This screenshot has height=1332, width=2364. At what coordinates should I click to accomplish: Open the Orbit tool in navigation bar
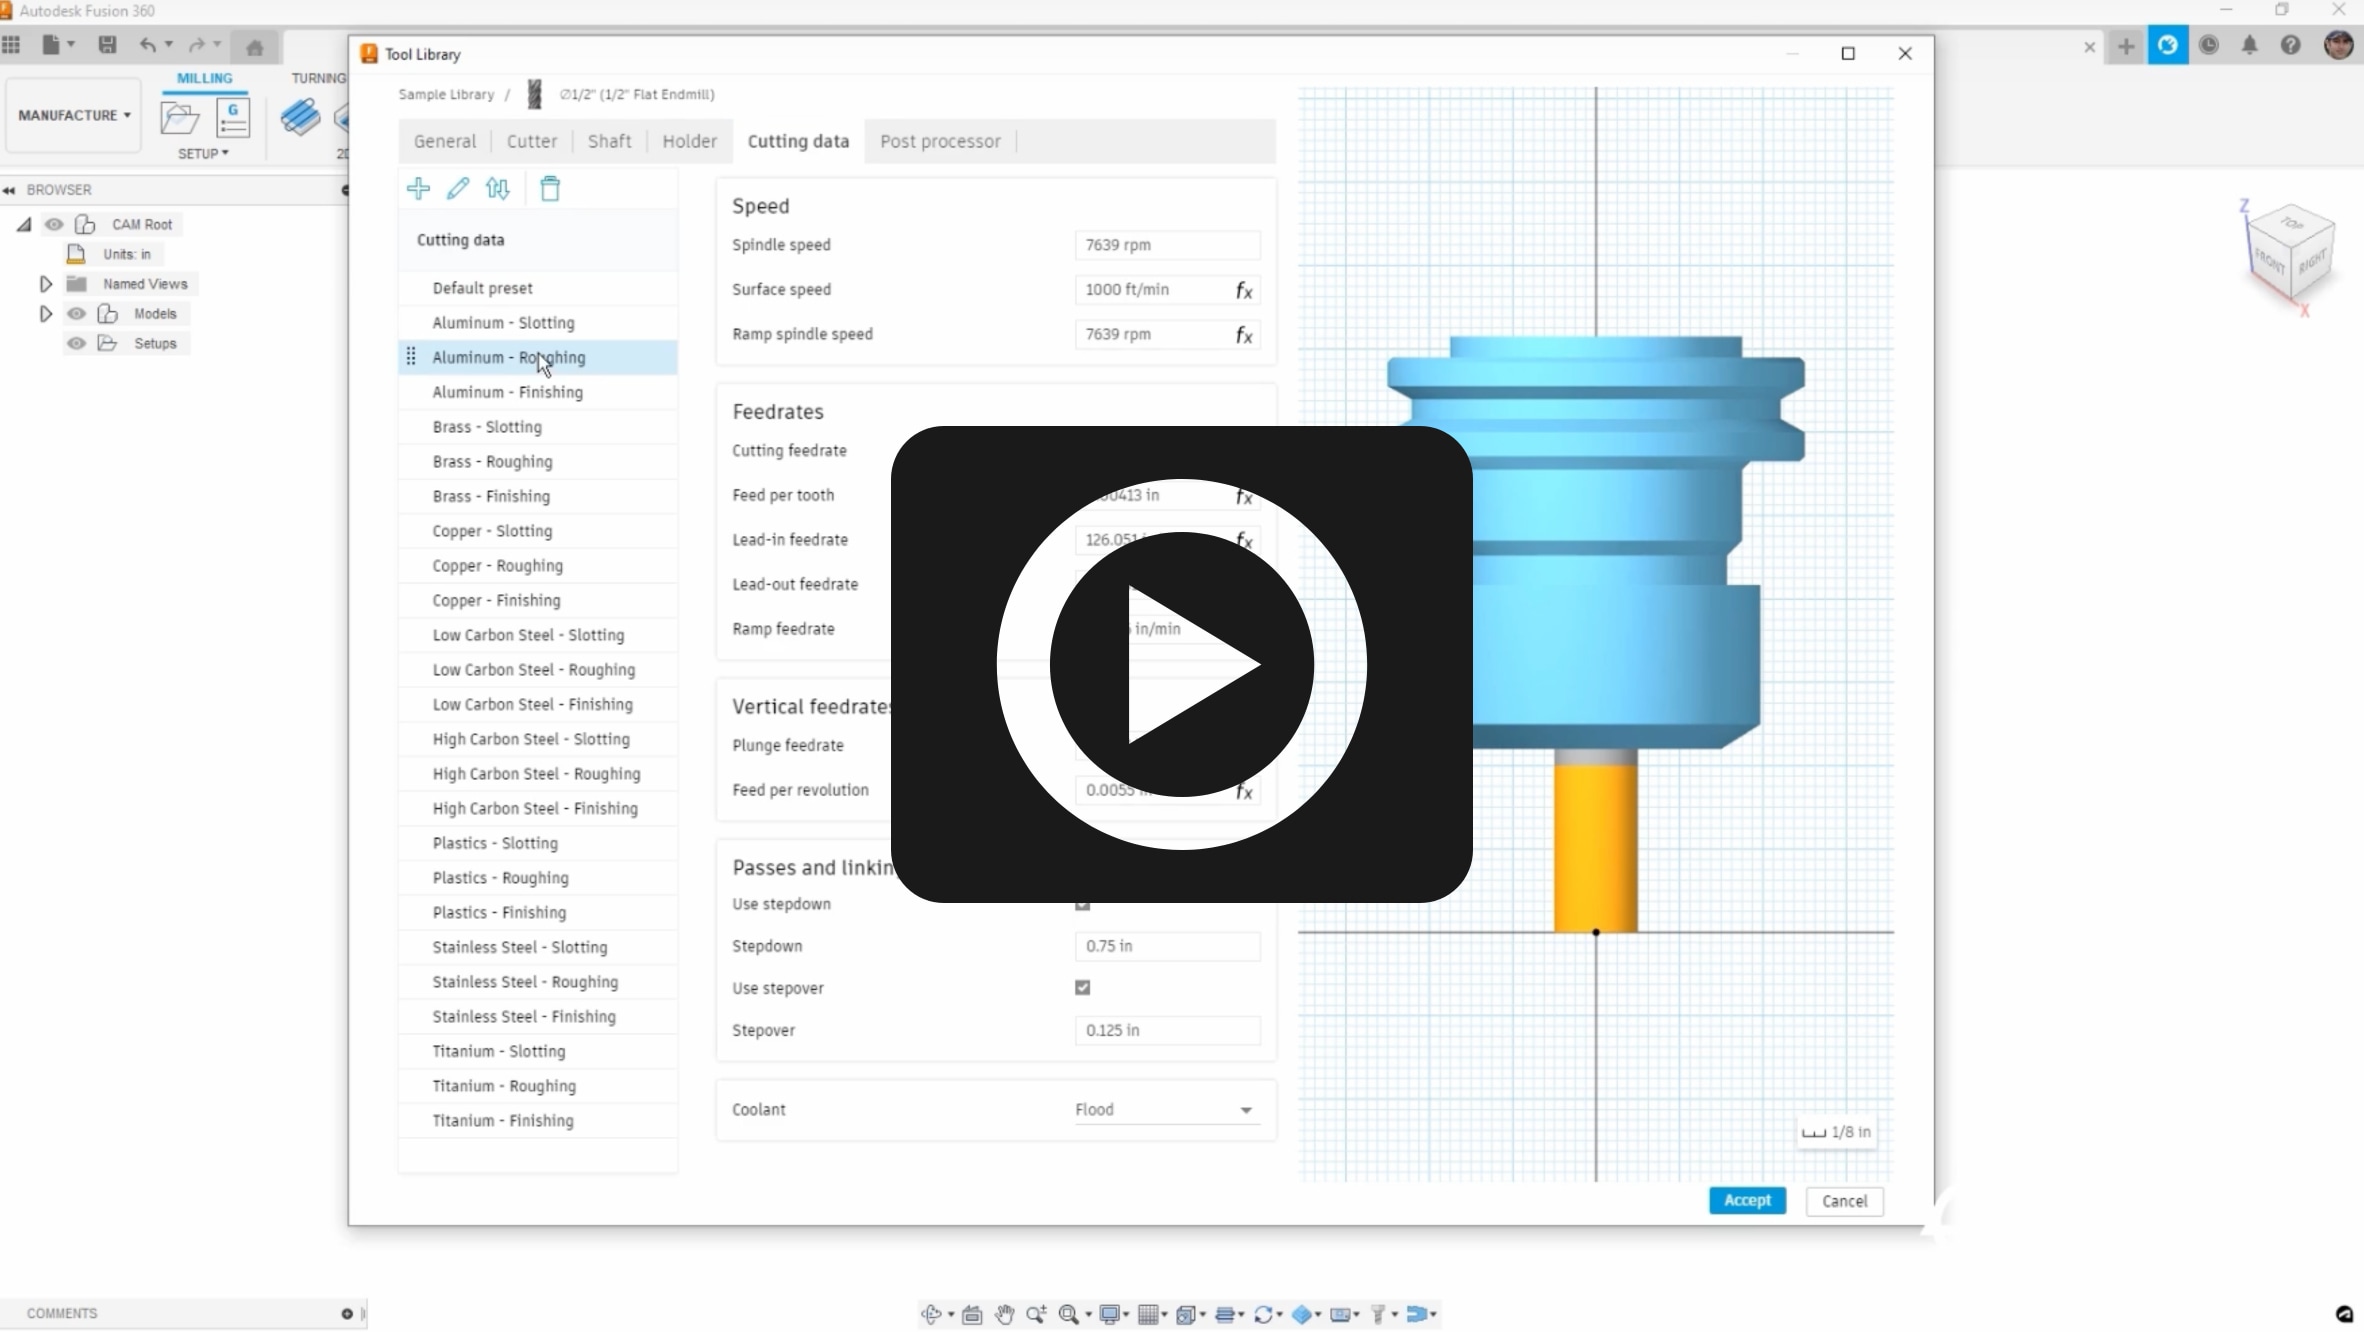coord(932,1314)
